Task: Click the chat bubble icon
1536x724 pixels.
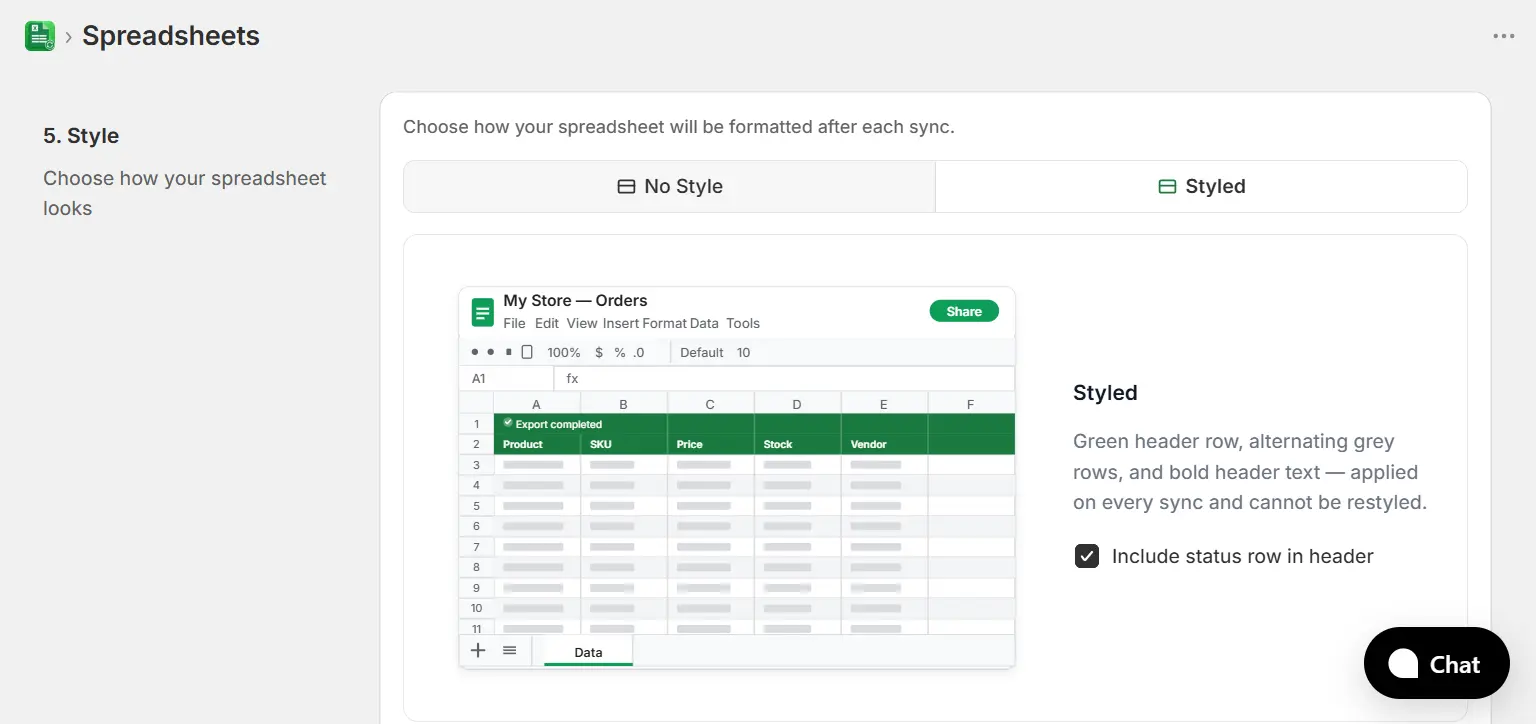Action: [1403, 663]
